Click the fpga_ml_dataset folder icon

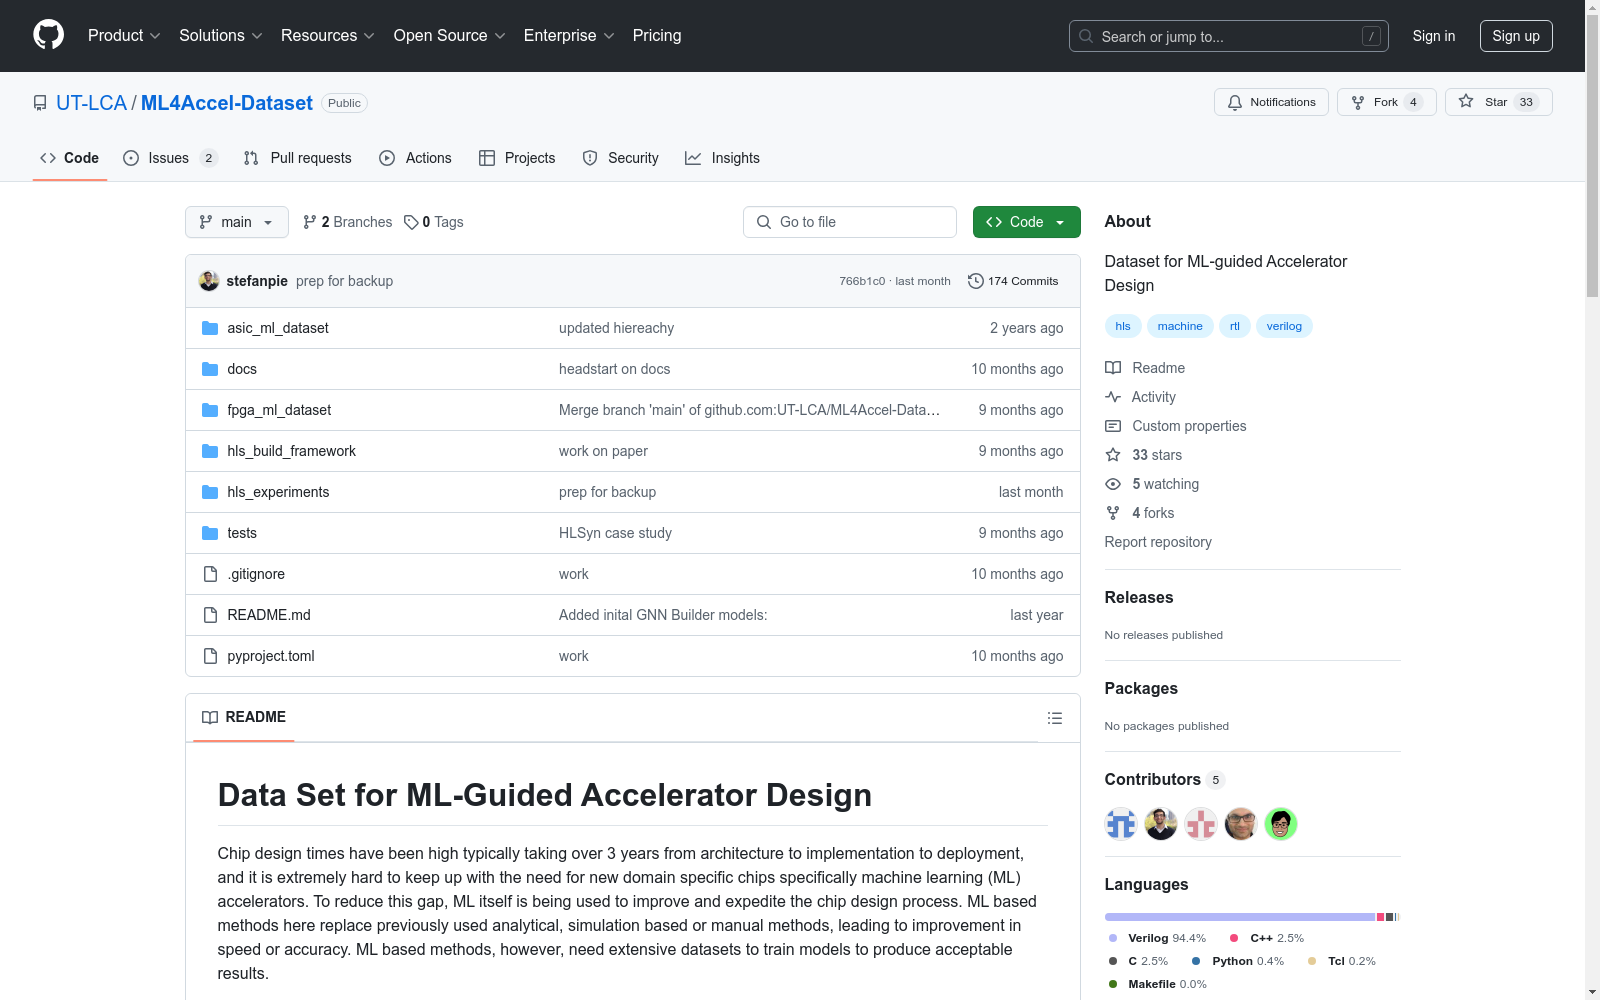click(x=210, y=410)
